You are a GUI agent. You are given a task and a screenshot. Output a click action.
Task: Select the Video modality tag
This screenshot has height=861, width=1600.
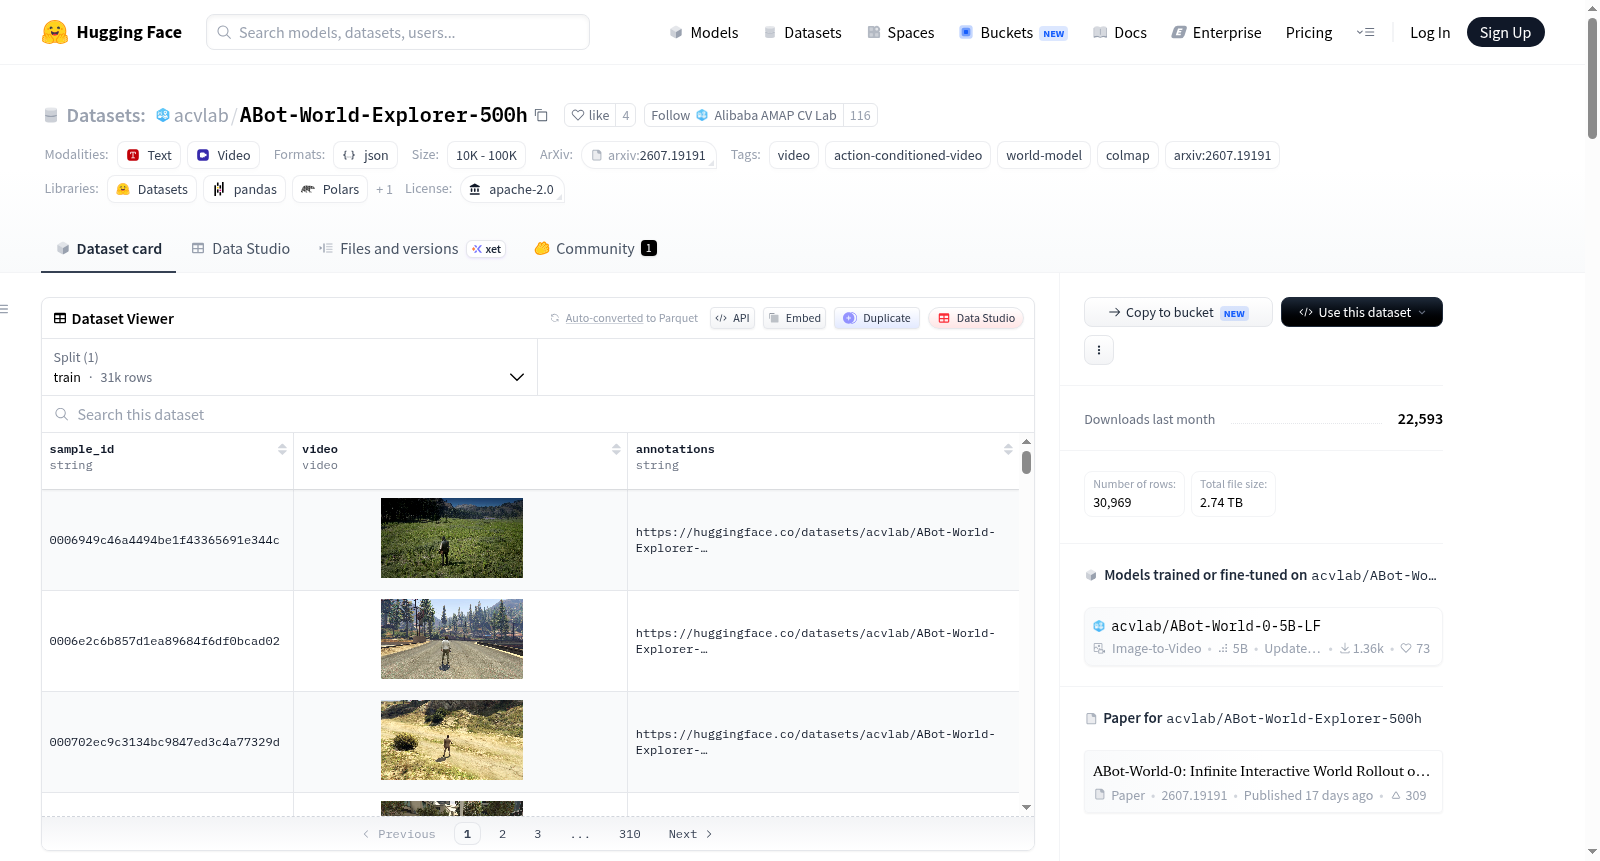224,155
